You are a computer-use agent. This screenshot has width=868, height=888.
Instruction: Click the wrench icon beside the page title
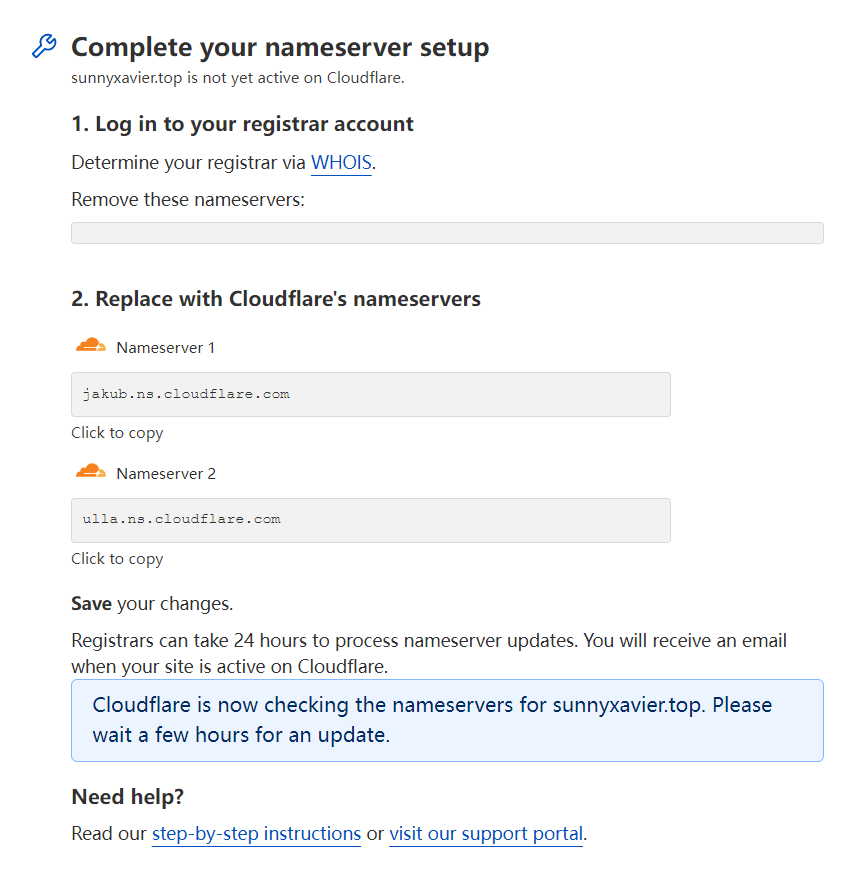click(x=44, y=46)
